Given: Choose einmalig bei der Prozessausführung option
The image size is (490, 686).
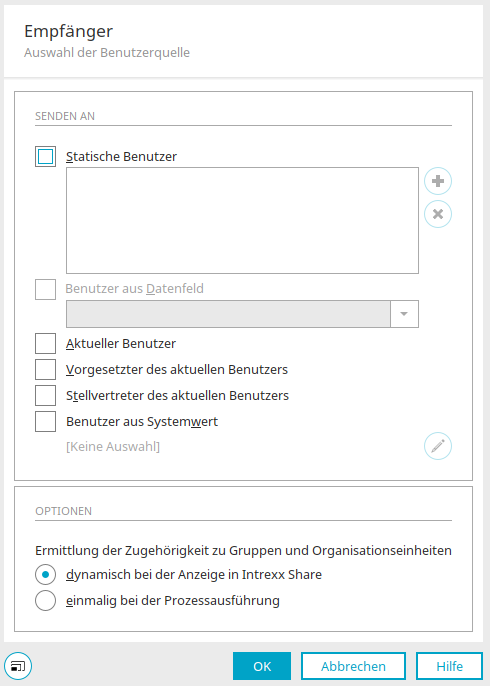Looking at the screenshot, I should click(x=46, y=601).
